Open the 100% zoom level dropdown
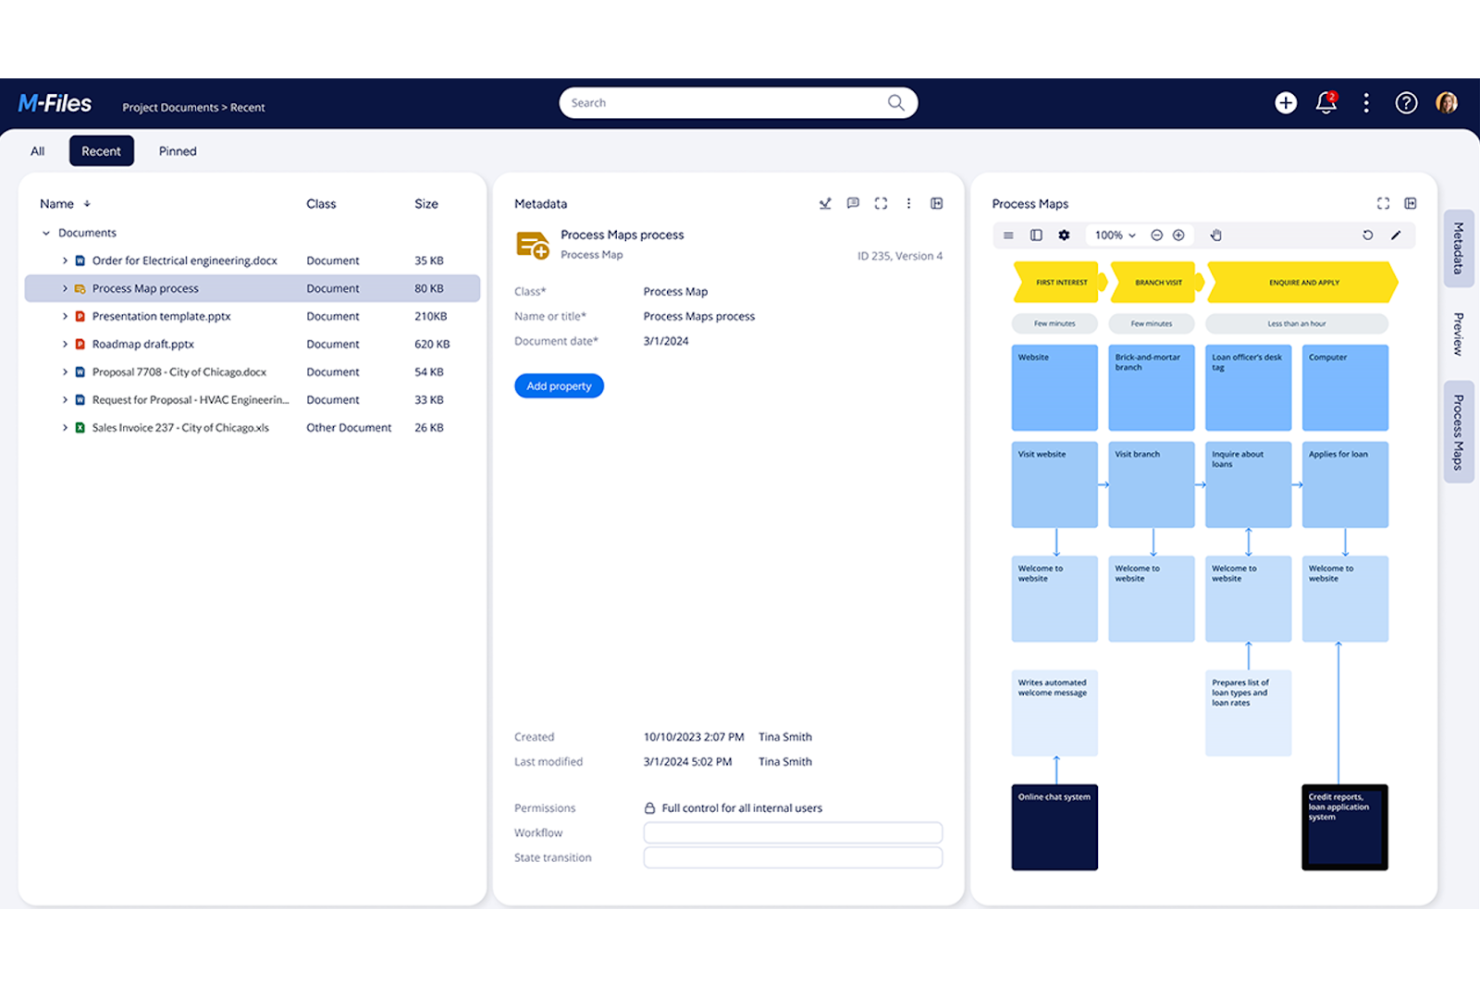This screenshot has width=1480, height=987. click(1115, 235)
